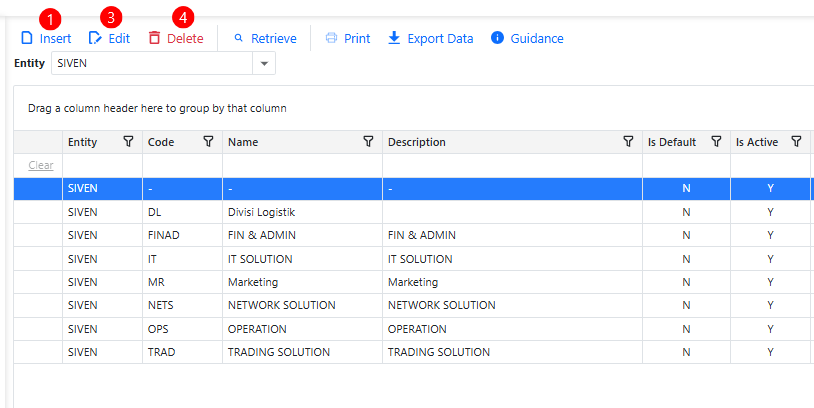
Task: Sort by the Description column header
Action: [x=417, y=142]
